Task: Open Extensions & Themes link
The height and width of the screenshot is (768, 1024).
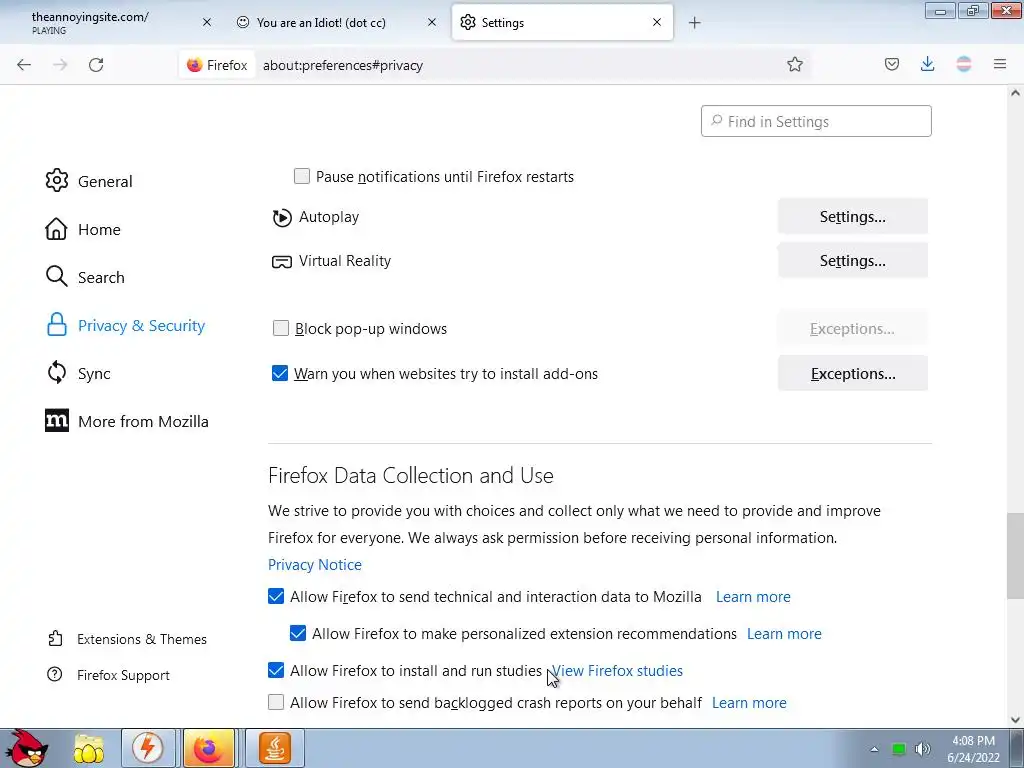Action: pos(127,639)
